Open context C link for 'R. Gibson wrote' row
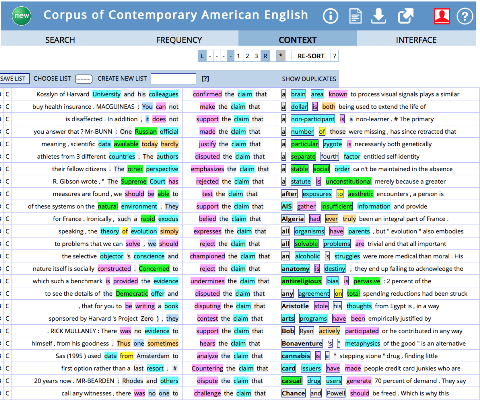The width and height of the screenshot is (480, 400). tap(7, 182)
